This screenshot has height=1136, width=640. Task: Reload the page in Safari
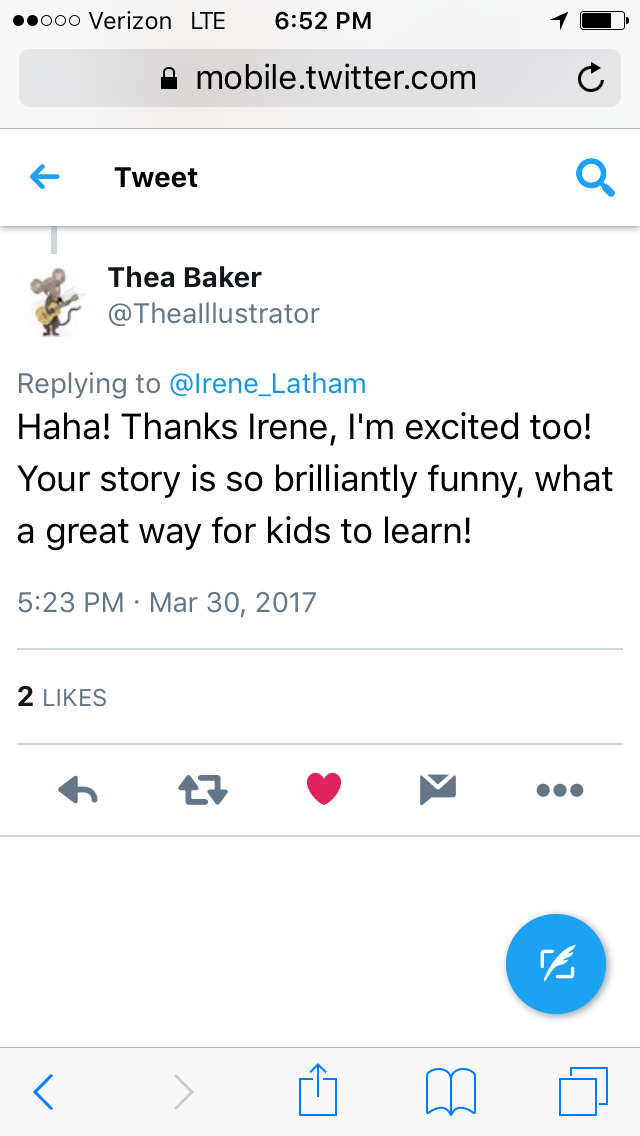tap(591, 78)
